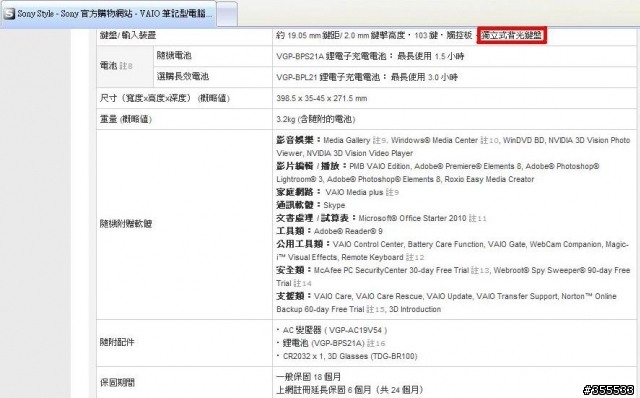This screenshot has width=640, height=398.
Task: Click the 獨立式背光鍵盤 text
Action: (512, 36)
